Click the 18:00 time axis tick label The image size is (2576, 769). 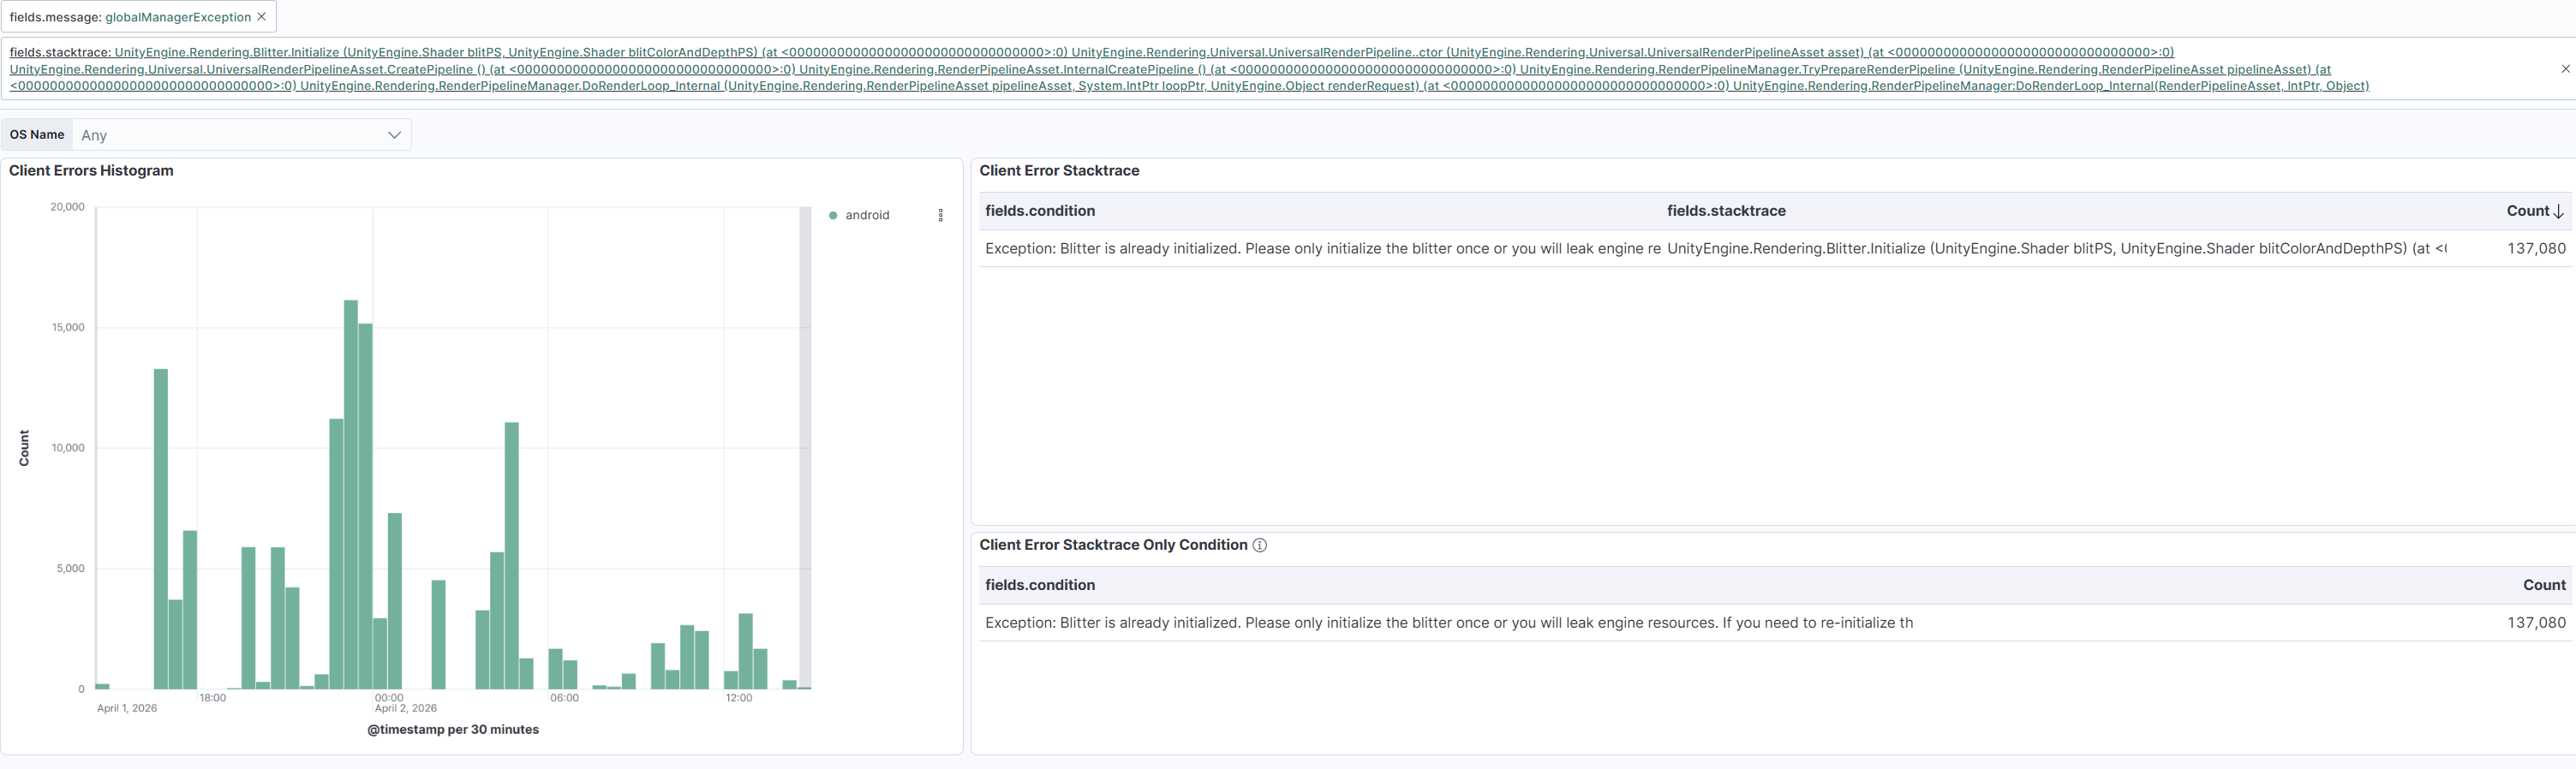212,698
